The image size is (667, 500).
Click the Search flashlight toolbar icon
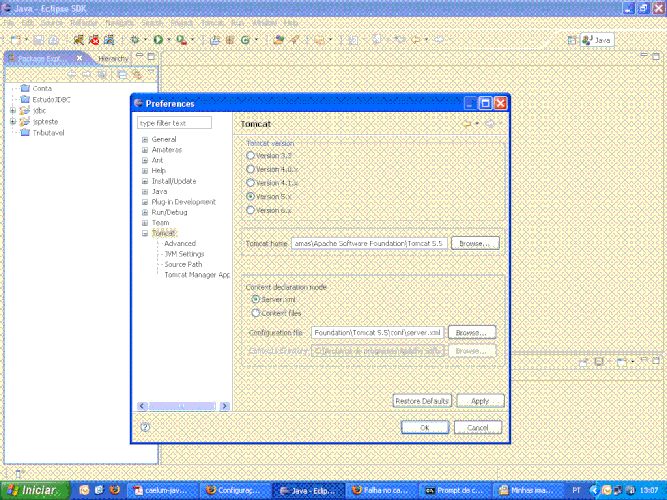tap(294, 40)
